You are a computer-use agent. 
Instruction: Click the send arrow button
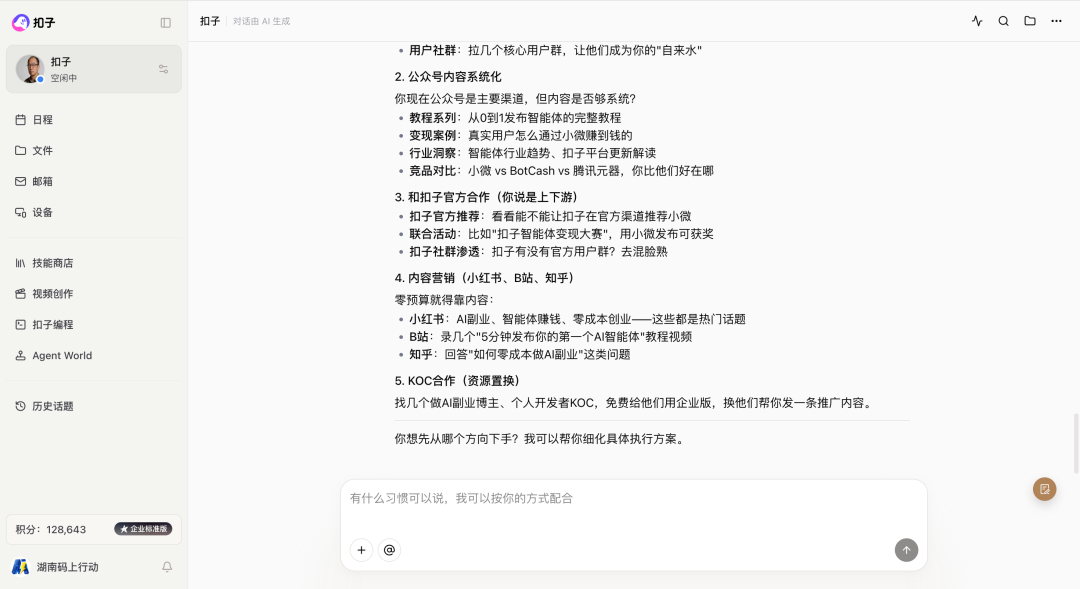pyautogui.click(x=906, y=550)
